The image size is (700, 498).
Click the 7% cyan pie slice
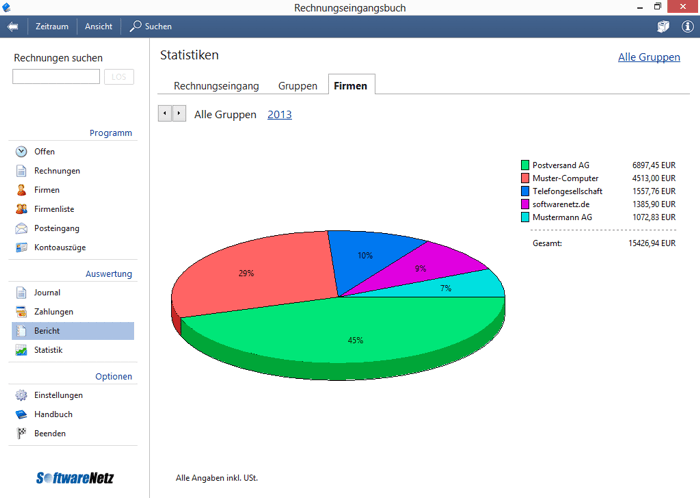[x=446, y=288]
